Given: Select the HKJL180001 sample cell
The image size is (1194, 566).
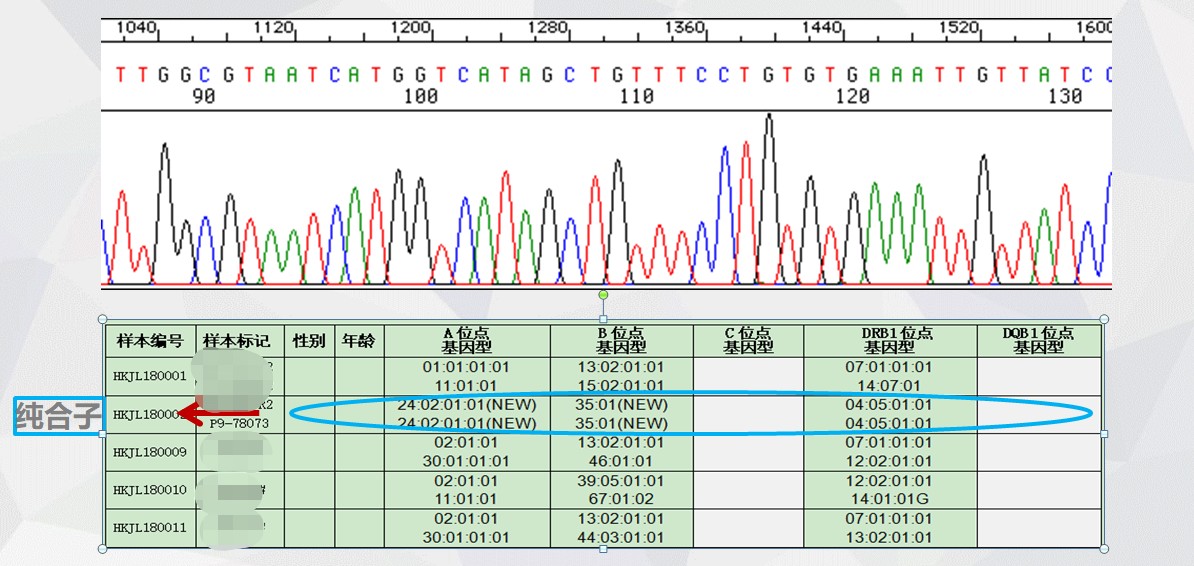Looking at the screenshot, I should tap(150, 376).
